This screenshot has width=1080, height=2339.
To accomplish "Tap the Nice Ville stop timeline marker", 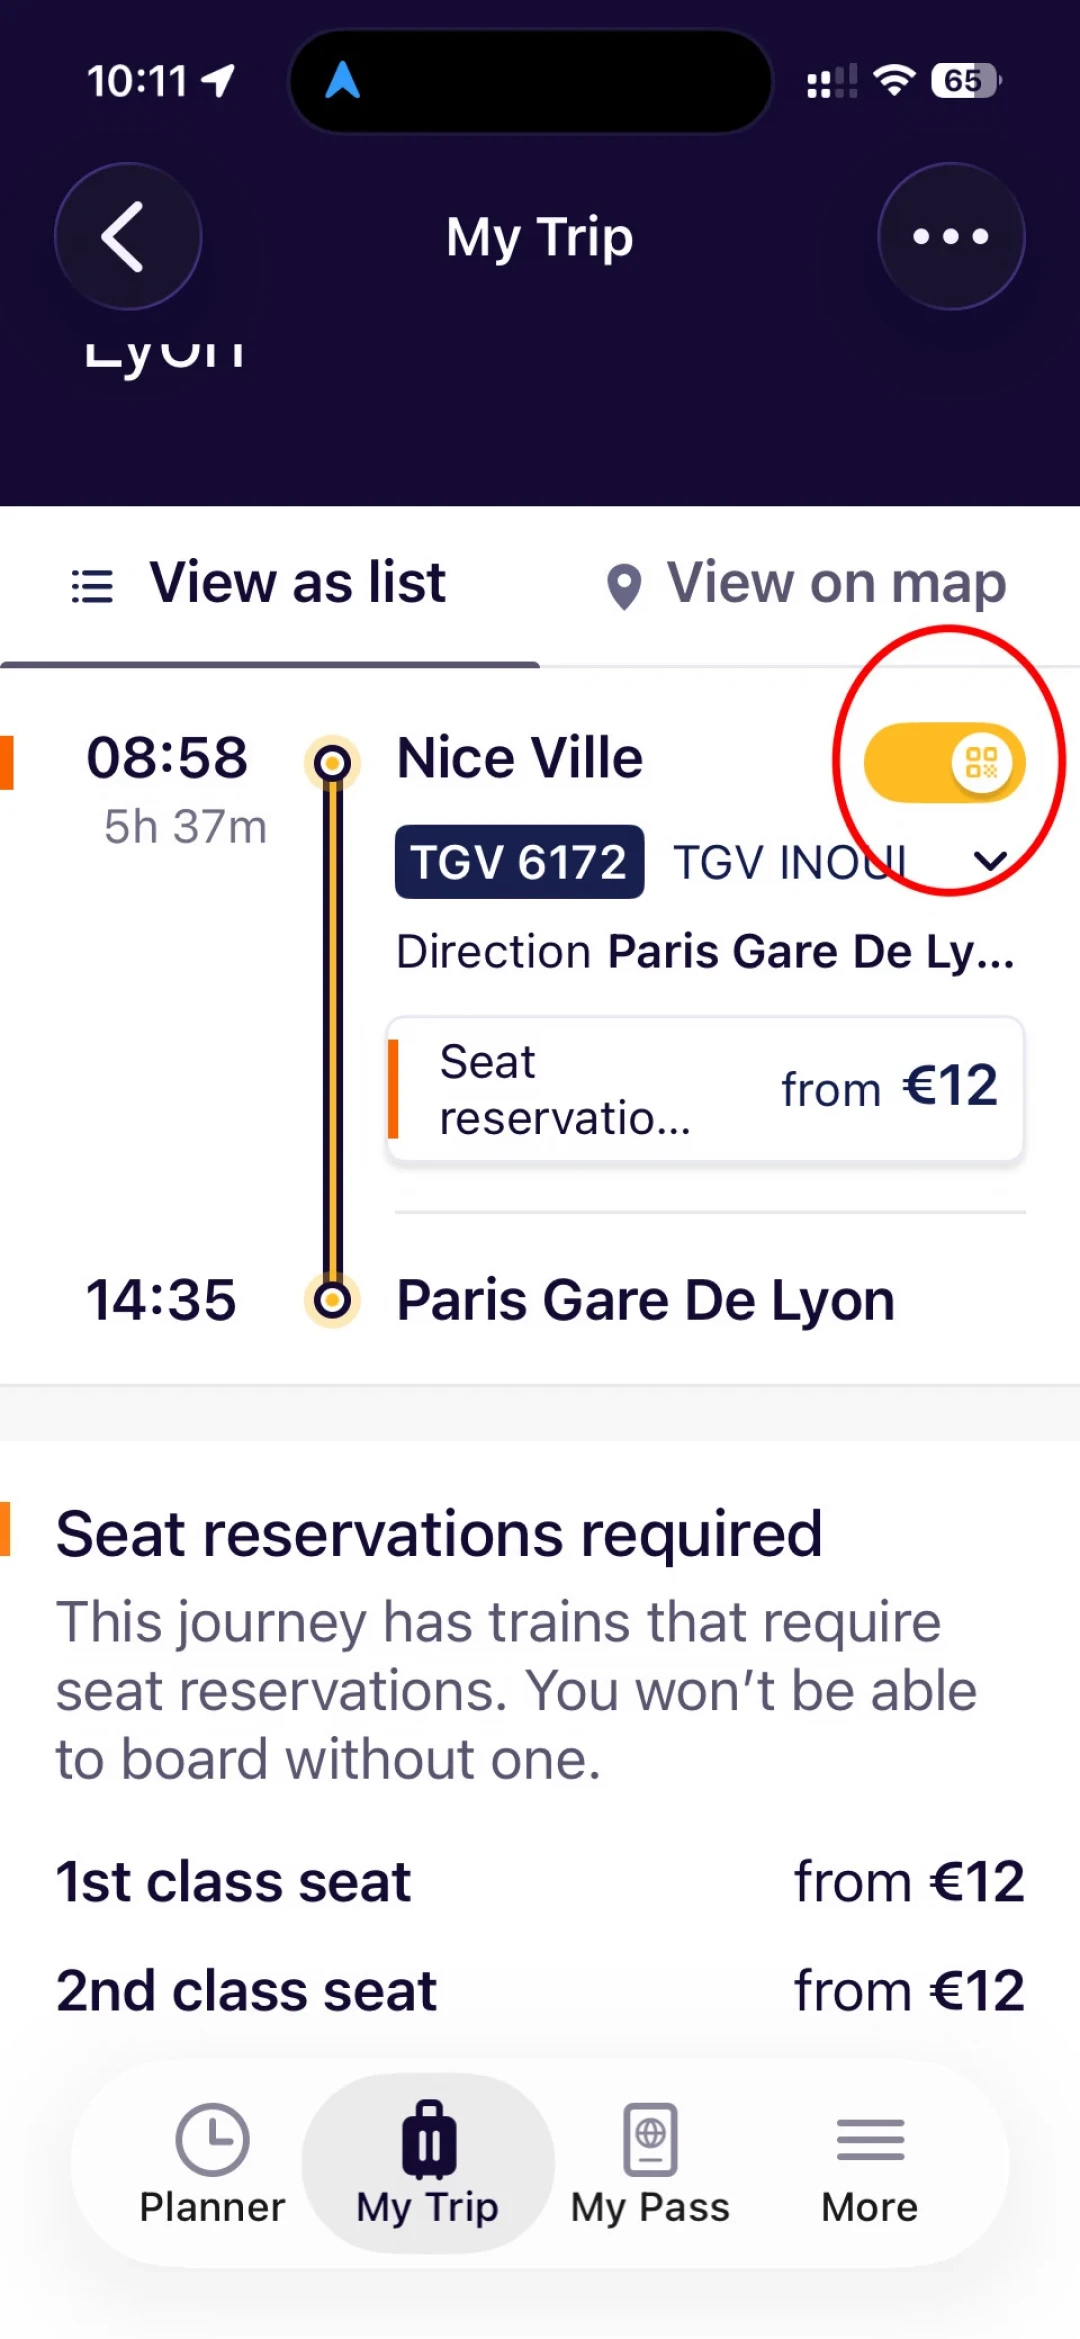I will point(332,764).
